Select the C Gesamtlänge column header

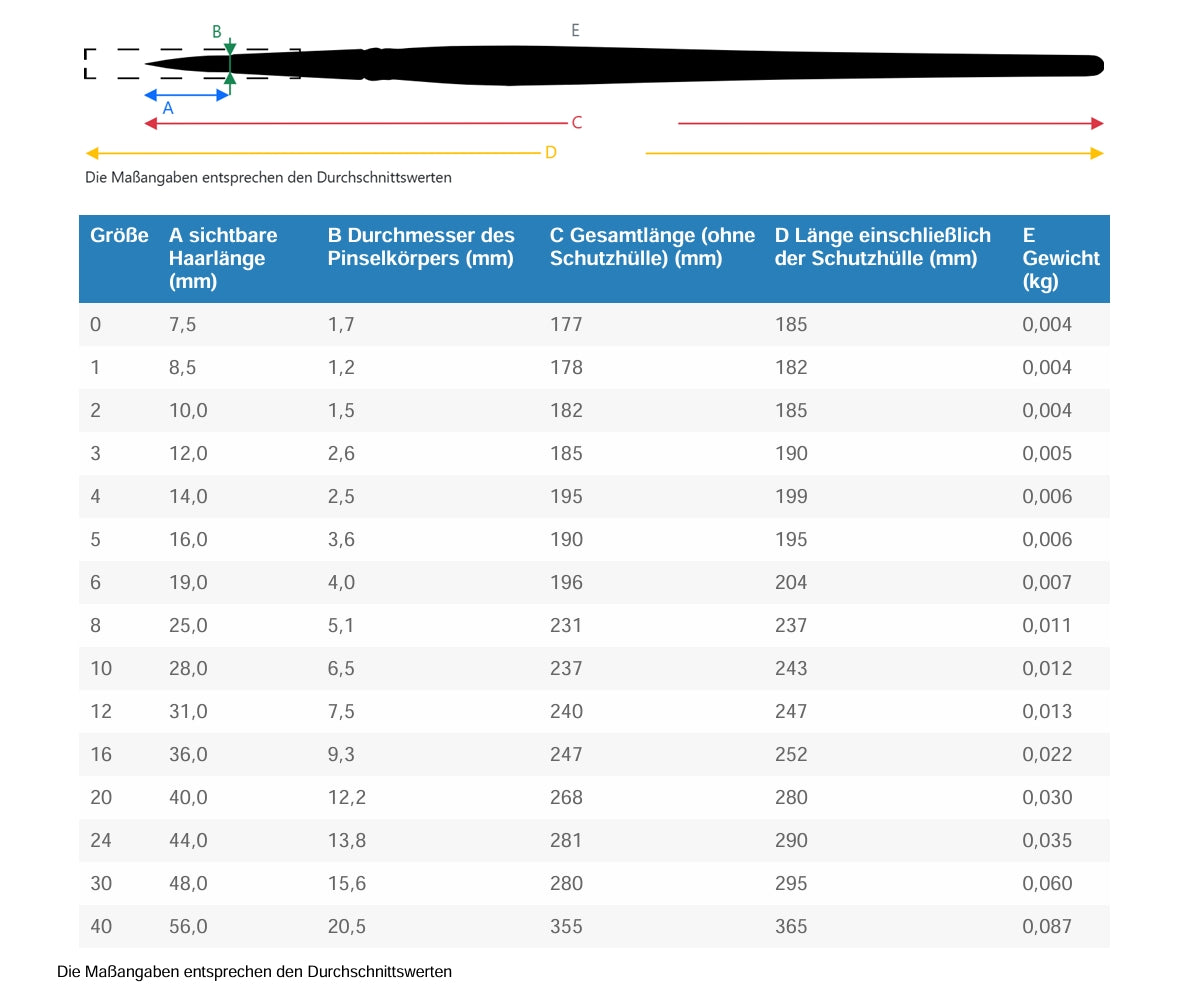coord(651,247)
